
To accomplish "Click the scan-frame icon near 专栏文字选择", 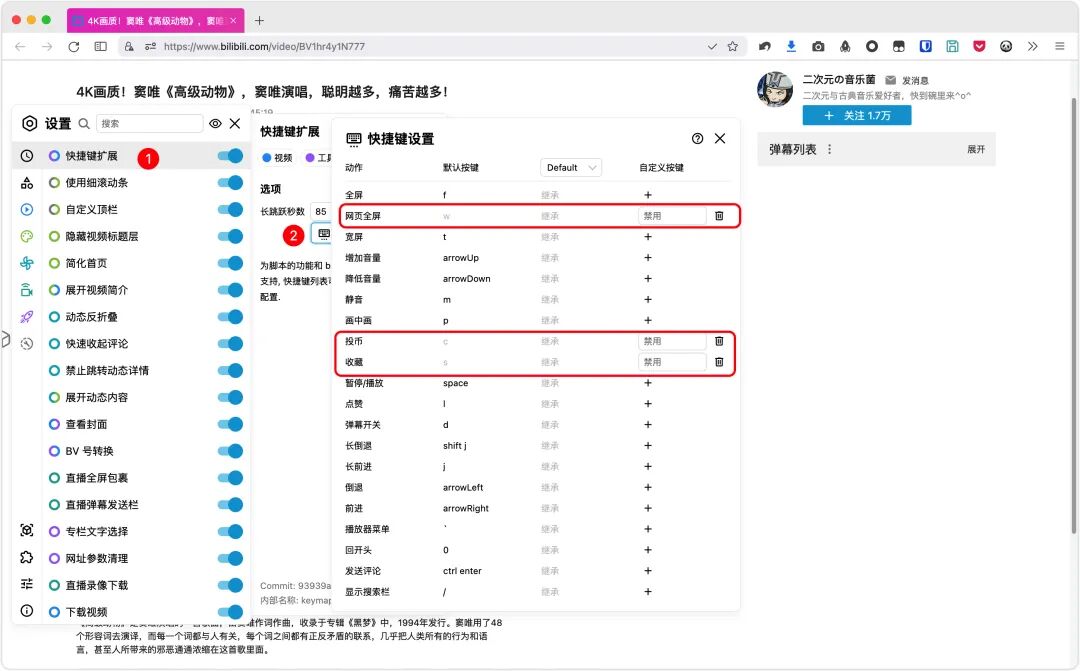I will click(x=27, y=530).
